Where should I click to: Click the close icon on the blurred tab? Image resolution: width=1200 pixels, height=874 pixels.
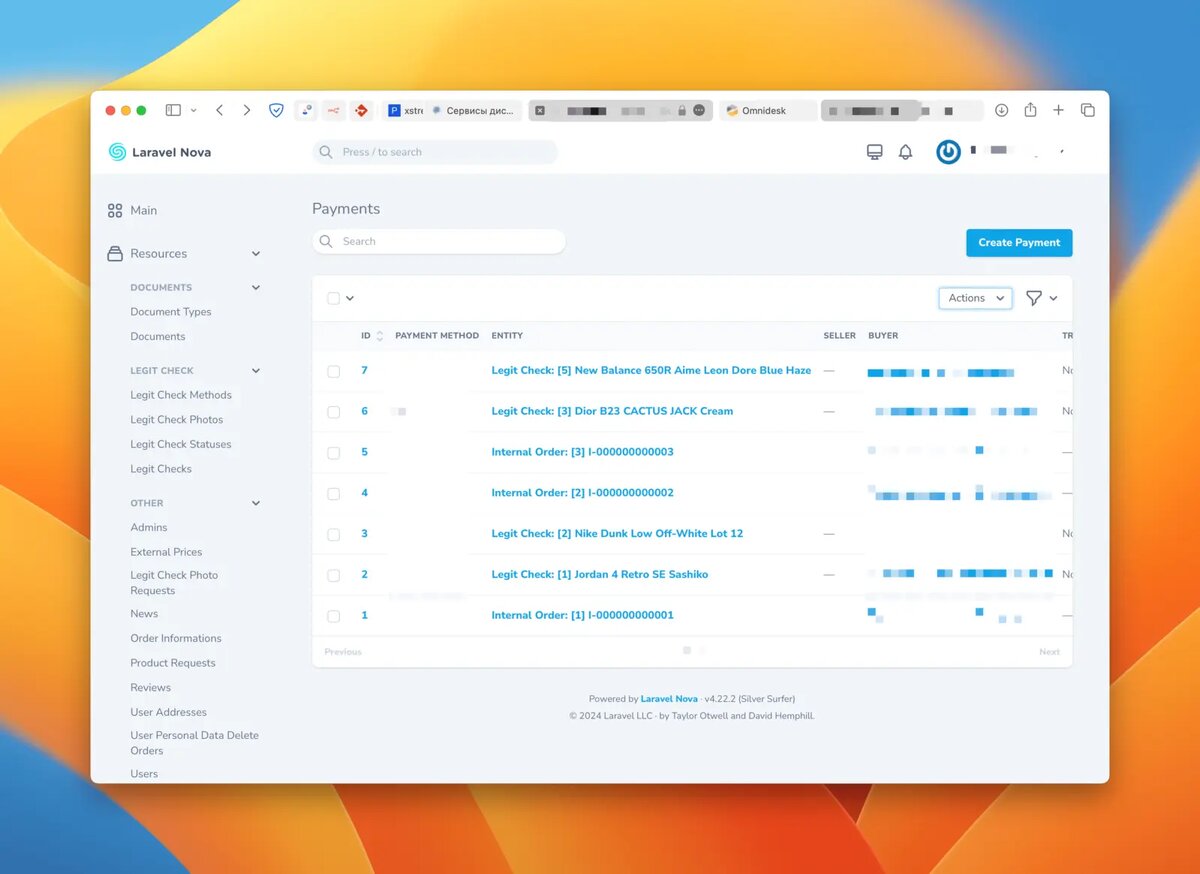[x=540, y=110]
